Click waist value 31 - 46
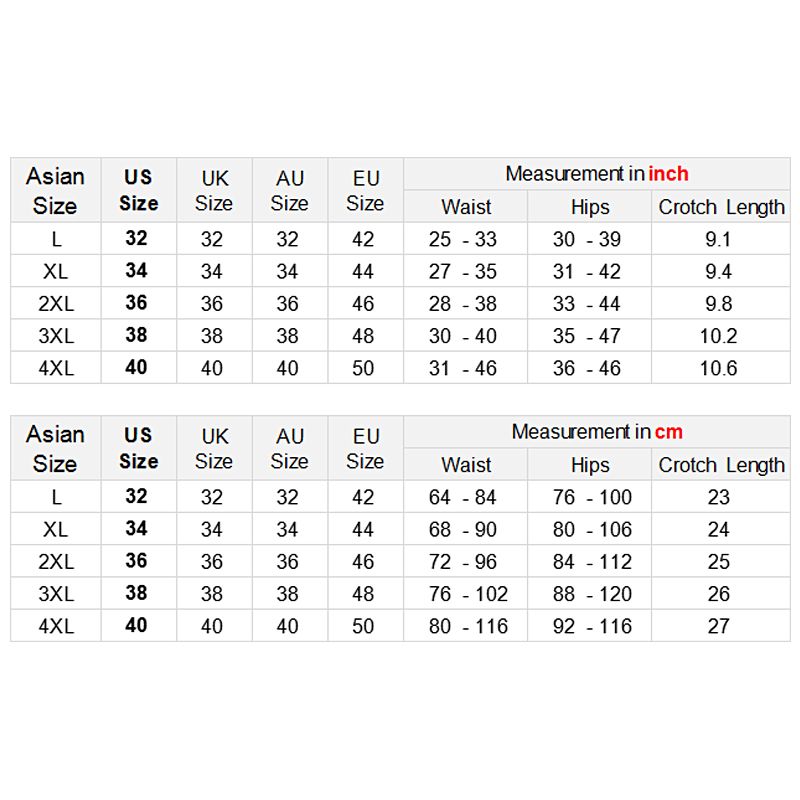This screenshot has width=800, height=800. pos(462,368)
